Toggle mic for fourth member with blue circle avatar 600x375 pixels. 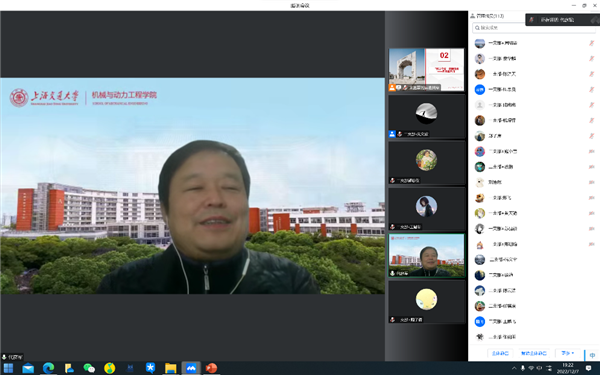coord(592,90)
